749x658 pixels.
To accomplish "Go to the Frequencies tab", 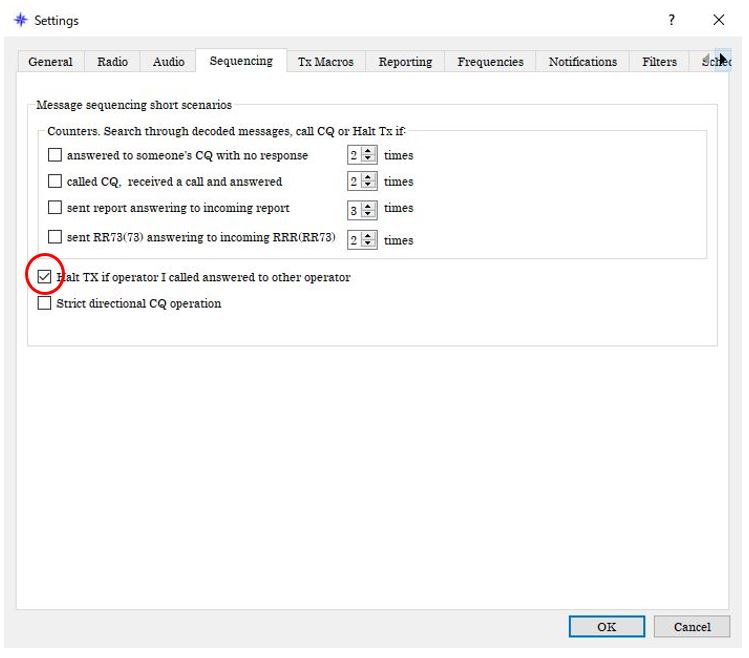I will pos(491,62).
